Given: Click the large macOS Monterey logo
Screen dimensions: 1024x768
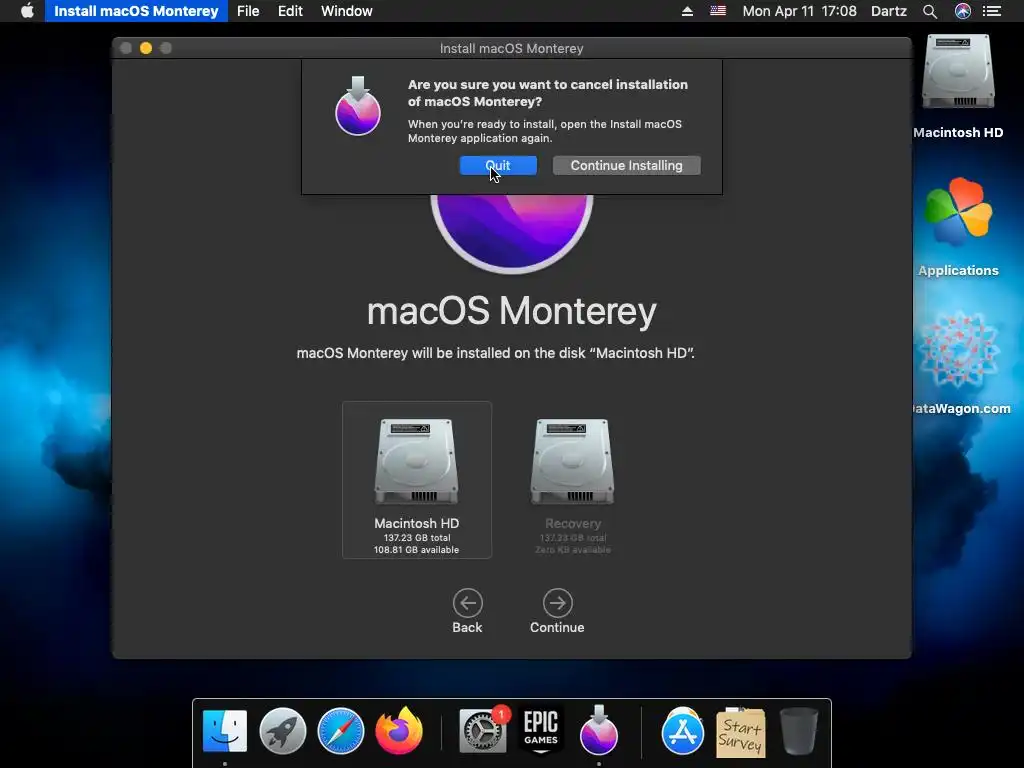Looking at the screenshot, I should (511, 233).
